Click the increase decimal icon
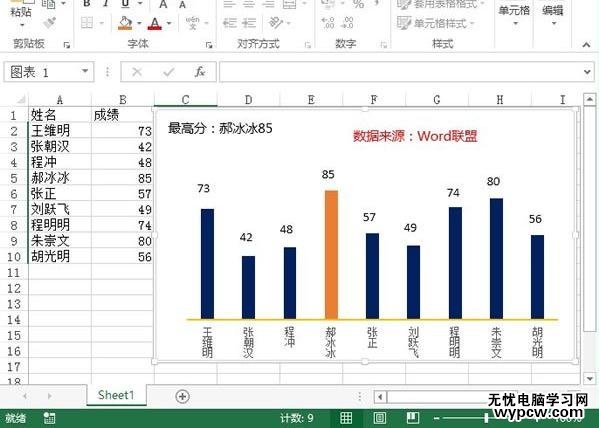Screen dimensions: 599x428 [328, 23]
